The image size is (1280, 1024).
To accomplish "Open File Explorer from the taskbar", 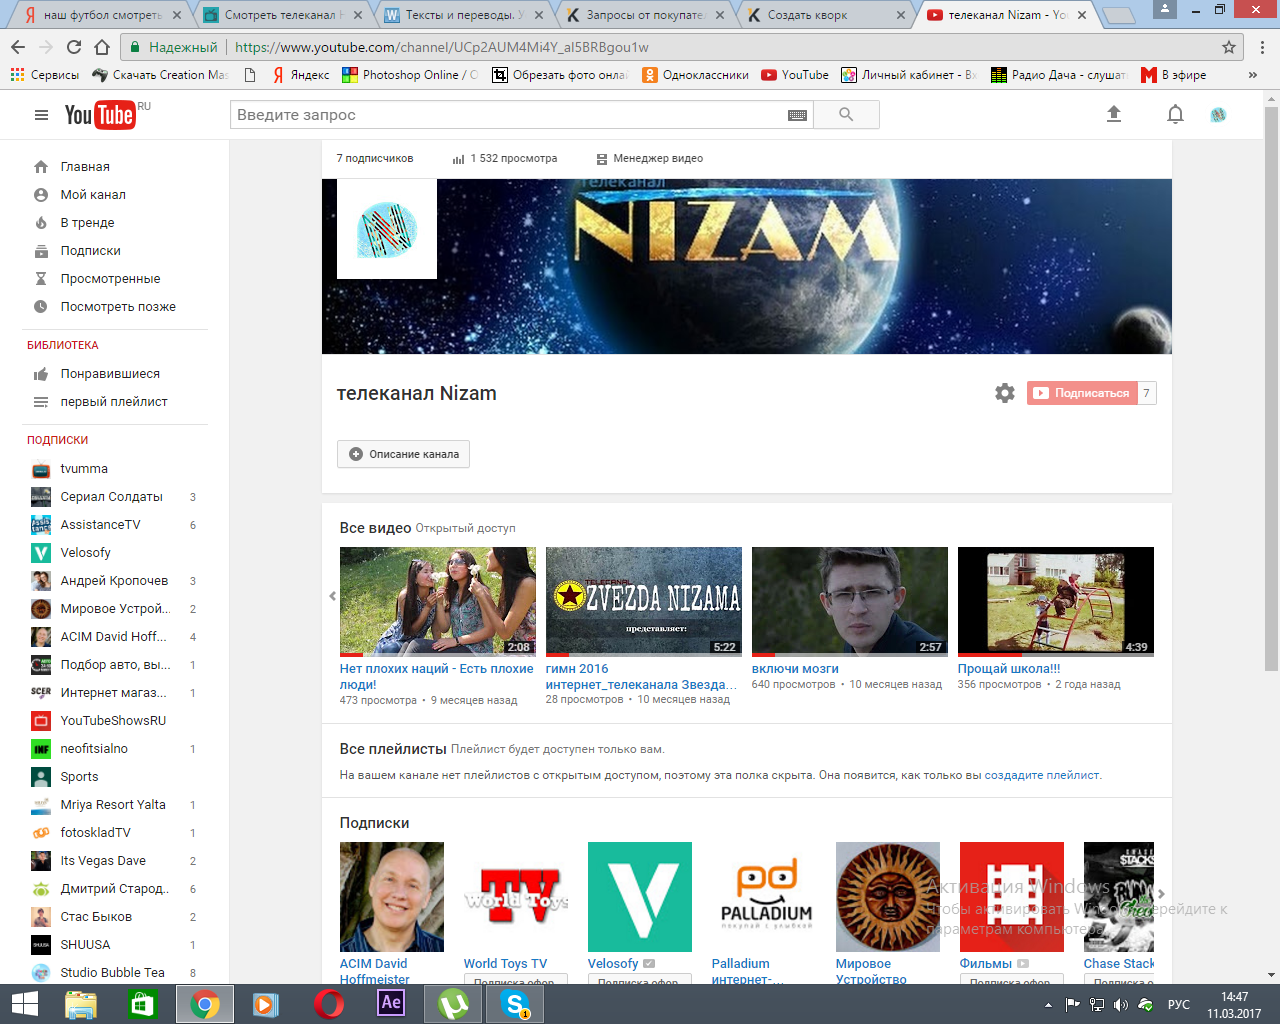I will tap(81, 1004).
